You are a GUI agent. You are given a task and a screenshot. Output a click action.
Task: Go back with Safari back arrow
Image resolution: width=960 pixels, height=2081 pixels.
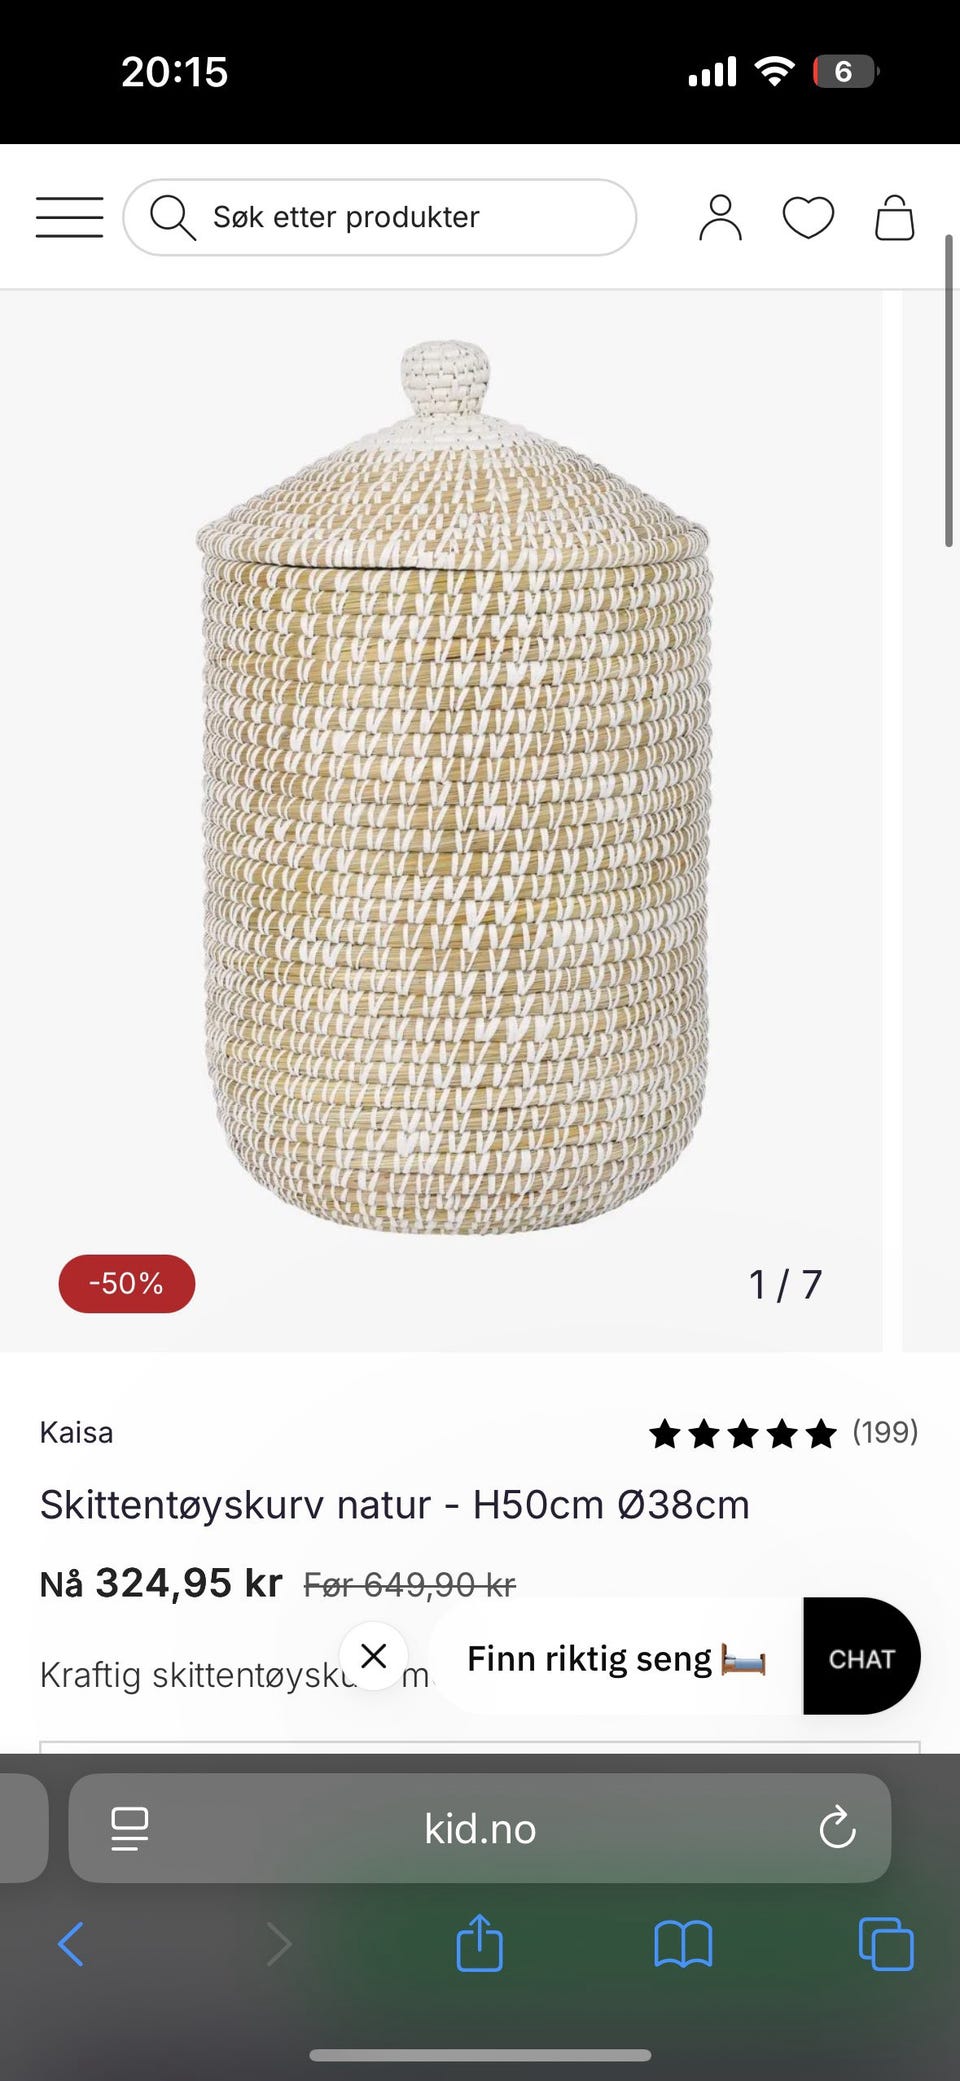click(x=71, y=1944)
